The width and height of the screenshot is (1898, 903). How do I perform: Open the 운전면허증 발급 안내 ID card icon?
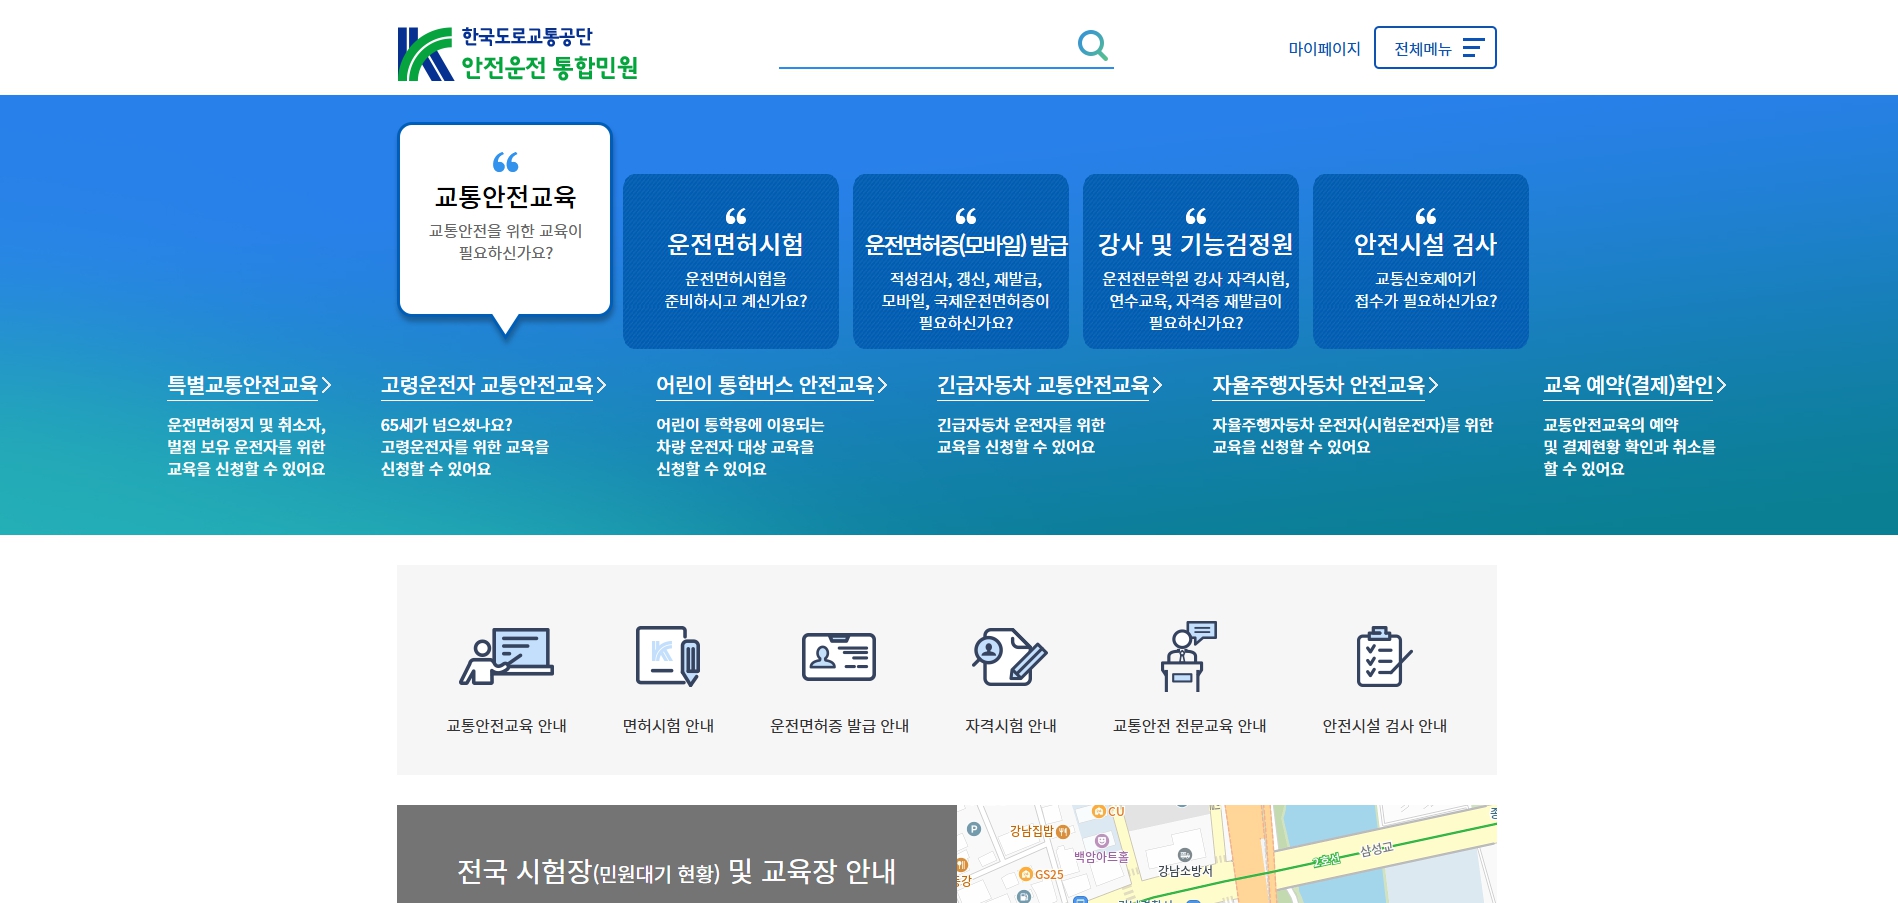click(x=839, y=657)
